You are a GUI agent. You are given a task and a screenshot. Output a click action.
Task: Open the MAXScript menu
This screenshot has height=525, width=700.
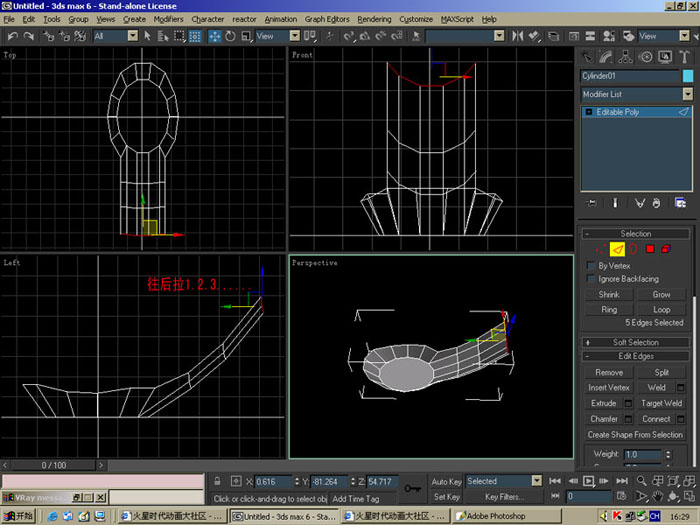coord(457,19)
